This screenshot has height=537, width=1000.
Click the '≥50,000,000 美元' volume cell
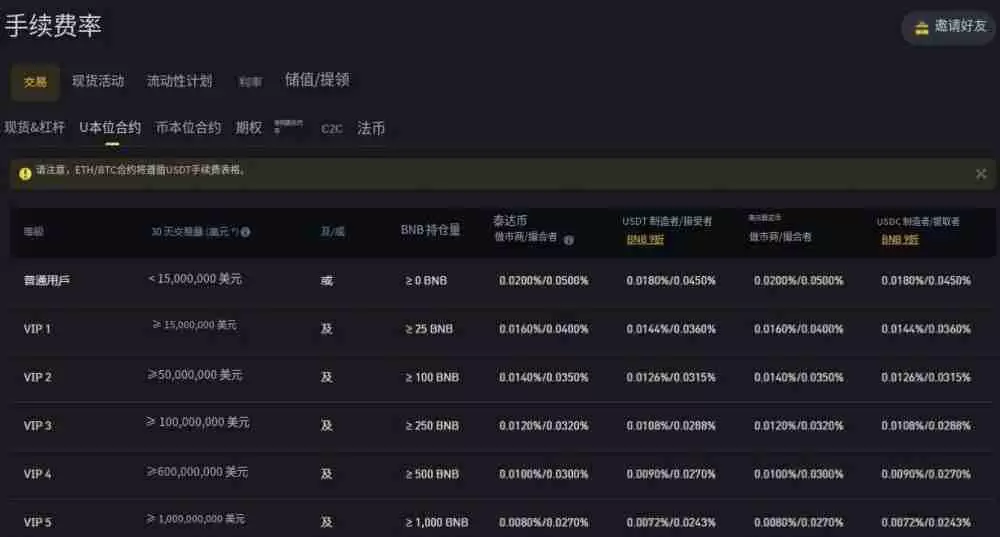[195, 375]
